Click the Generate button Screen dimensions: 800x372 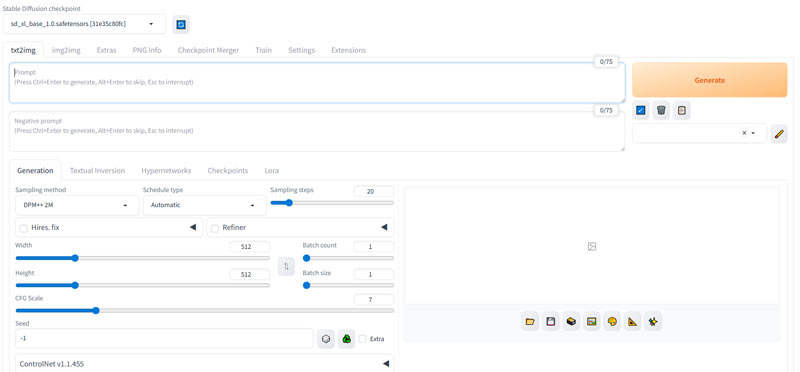tap(710, 80)
